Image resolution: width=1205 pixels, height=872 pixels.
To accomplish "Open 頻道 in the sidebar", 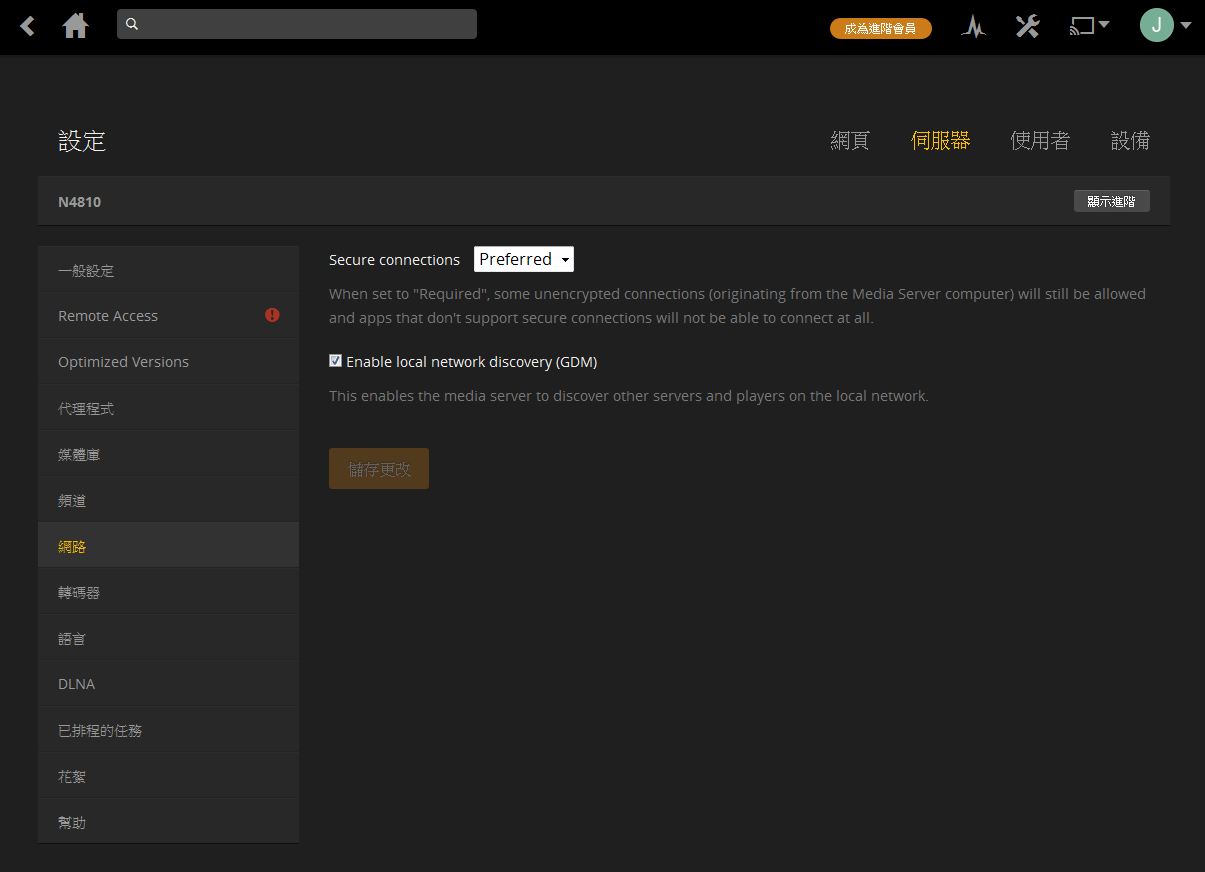I will coord(168,500).
